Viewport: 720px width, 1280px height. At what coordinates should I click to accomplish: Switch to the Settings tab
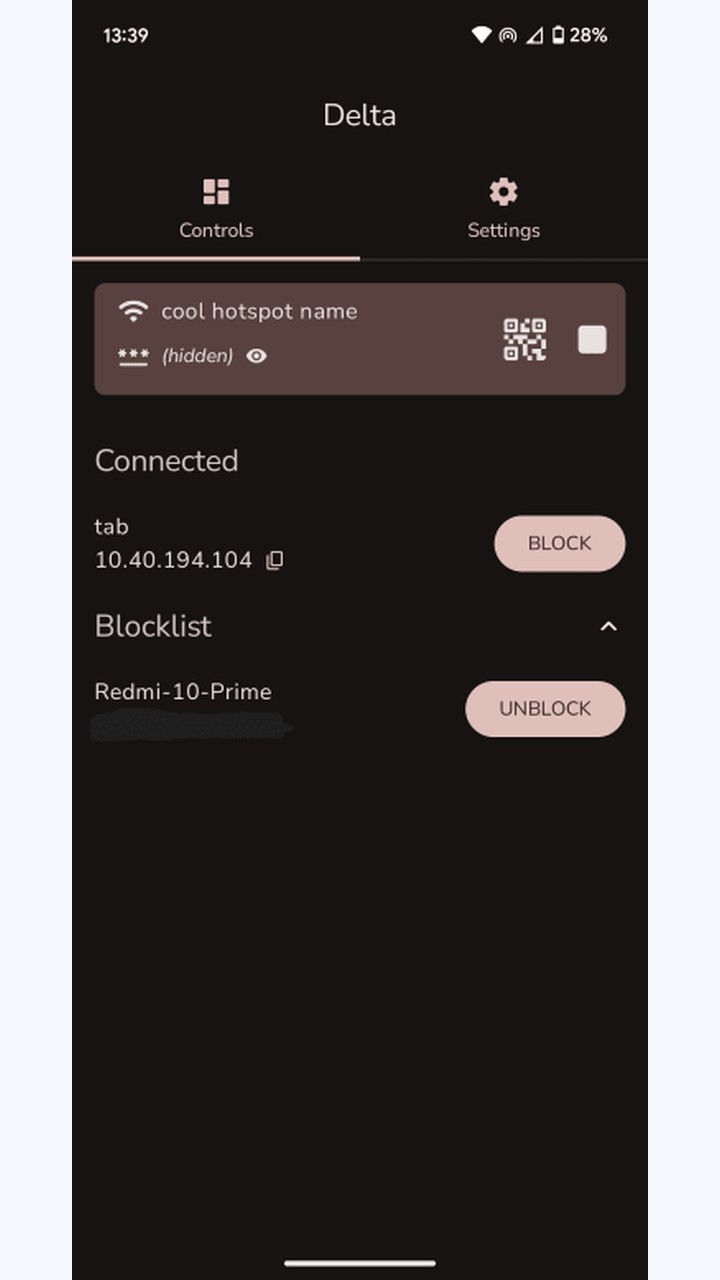pos(504,208)
